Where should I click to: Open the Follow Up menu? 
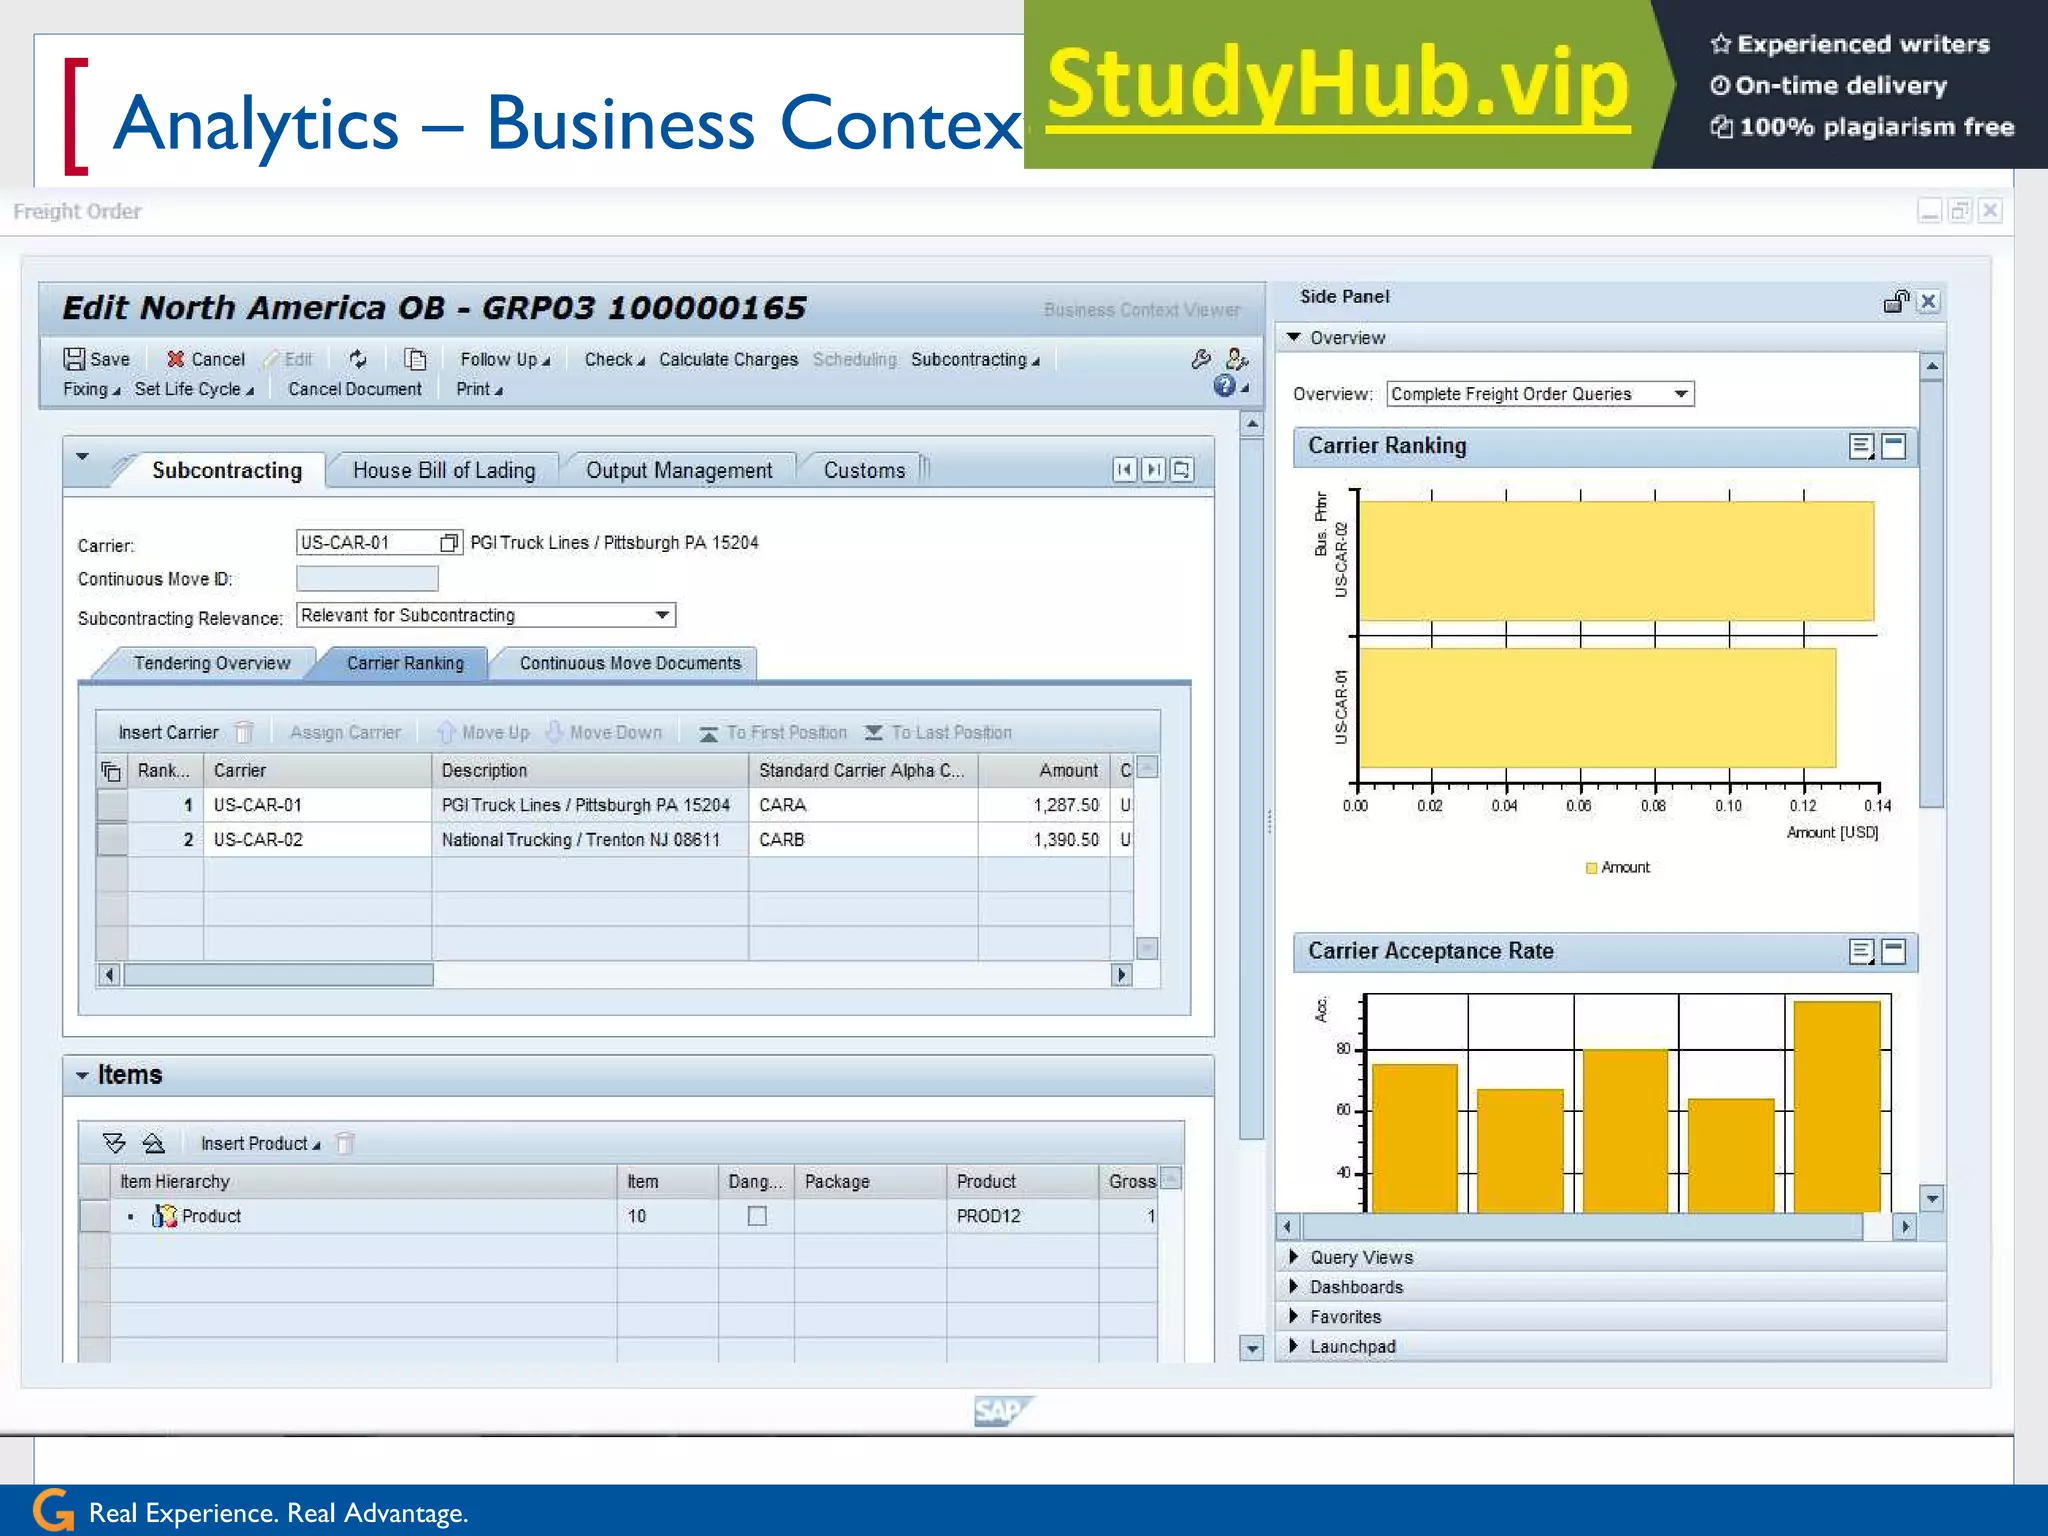click(505, 359)
